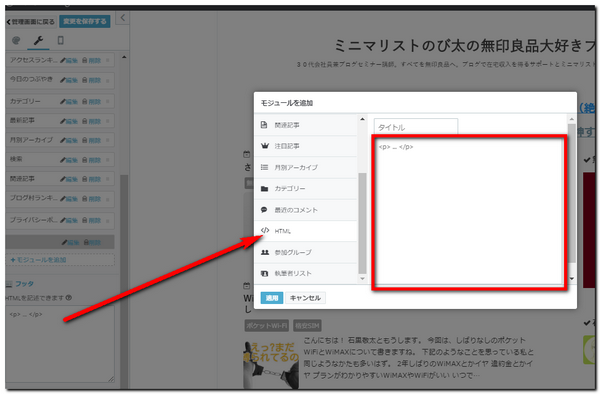Open the design theme palette tab

coord(16,40)
